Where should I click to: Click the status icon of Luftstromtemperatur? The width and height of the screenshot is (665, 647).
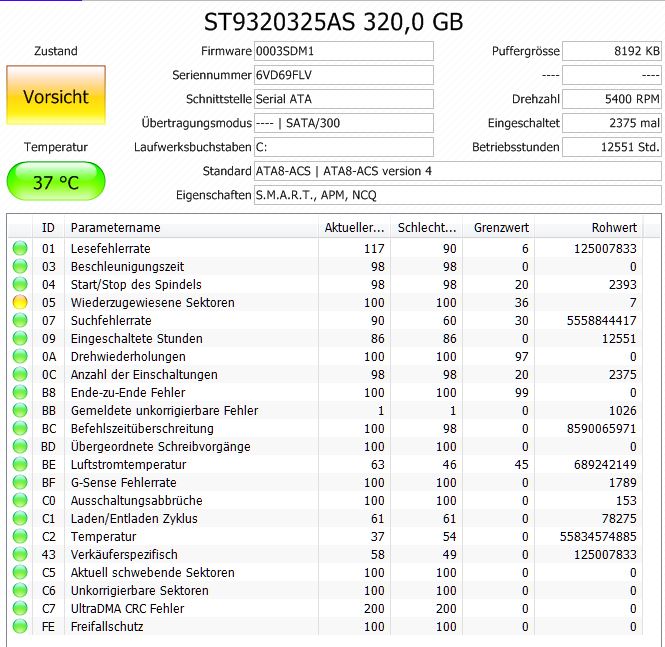tap(20, 465)
